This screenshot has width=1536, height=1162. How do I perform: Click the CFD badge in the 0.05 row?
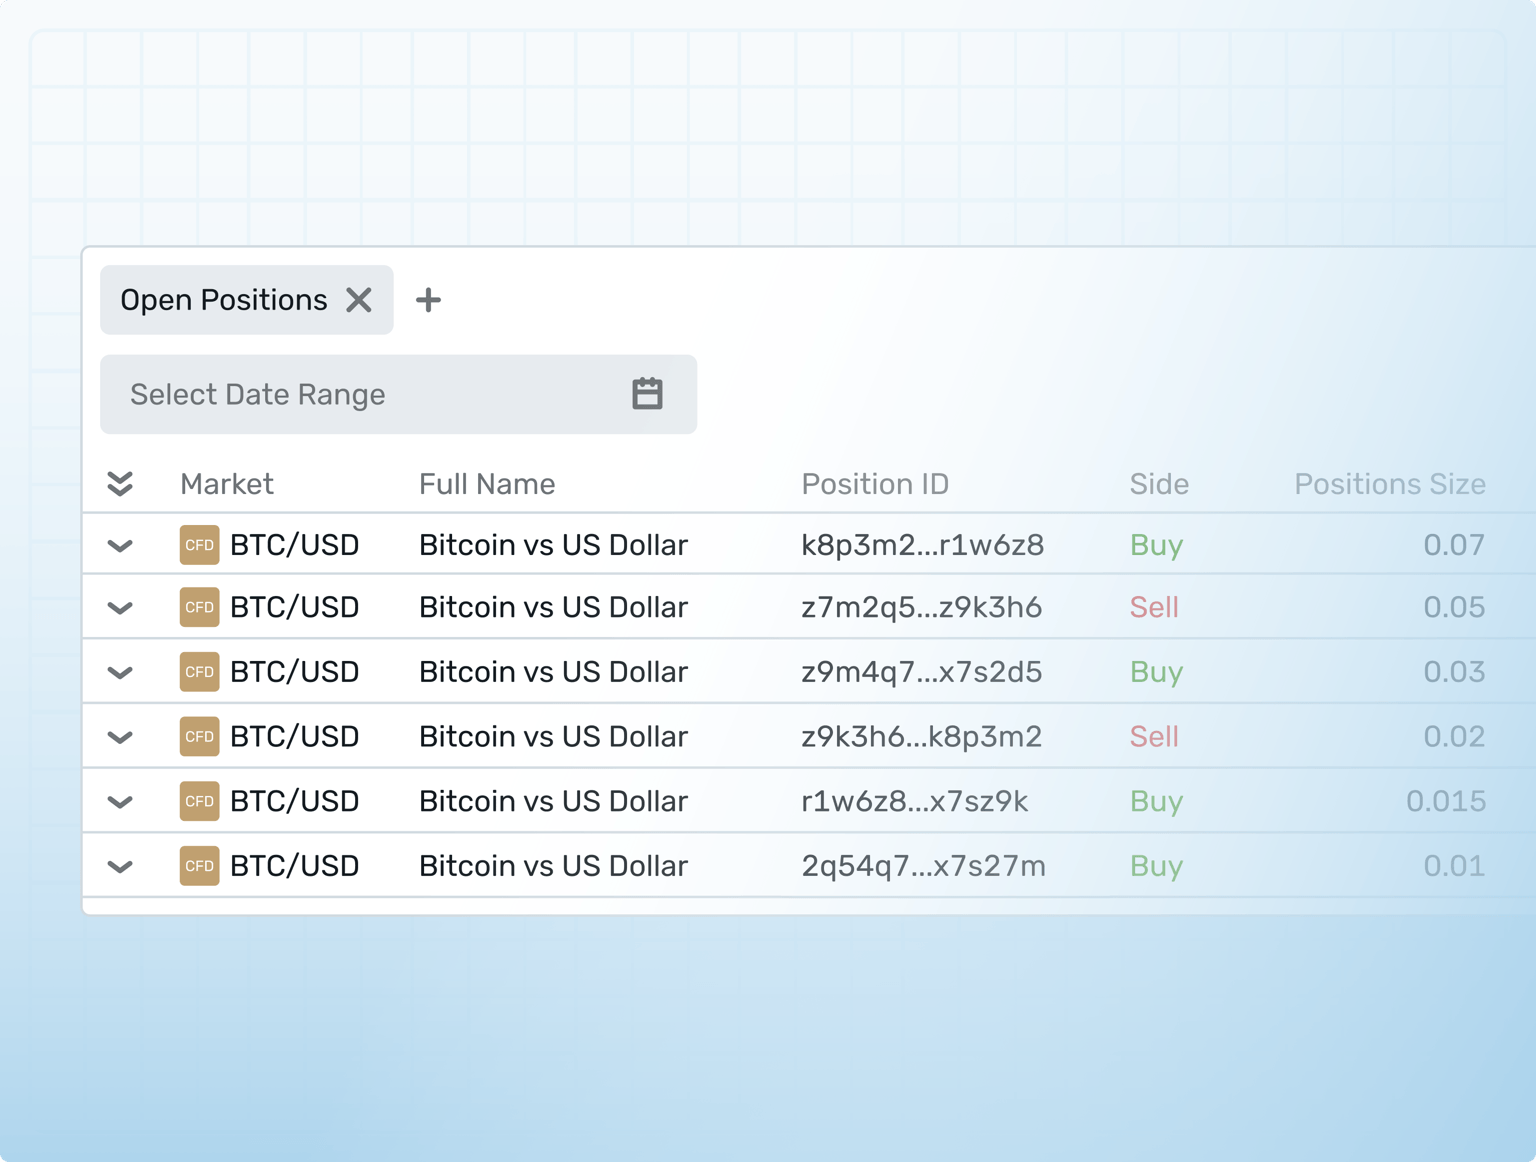199,607
